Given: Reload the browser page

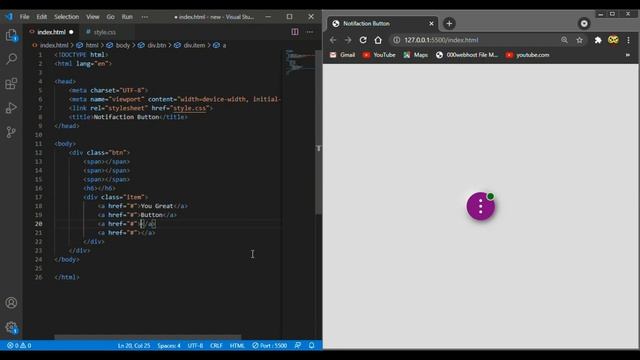Looking at the screenshot, I should click(x=363, y=40).
